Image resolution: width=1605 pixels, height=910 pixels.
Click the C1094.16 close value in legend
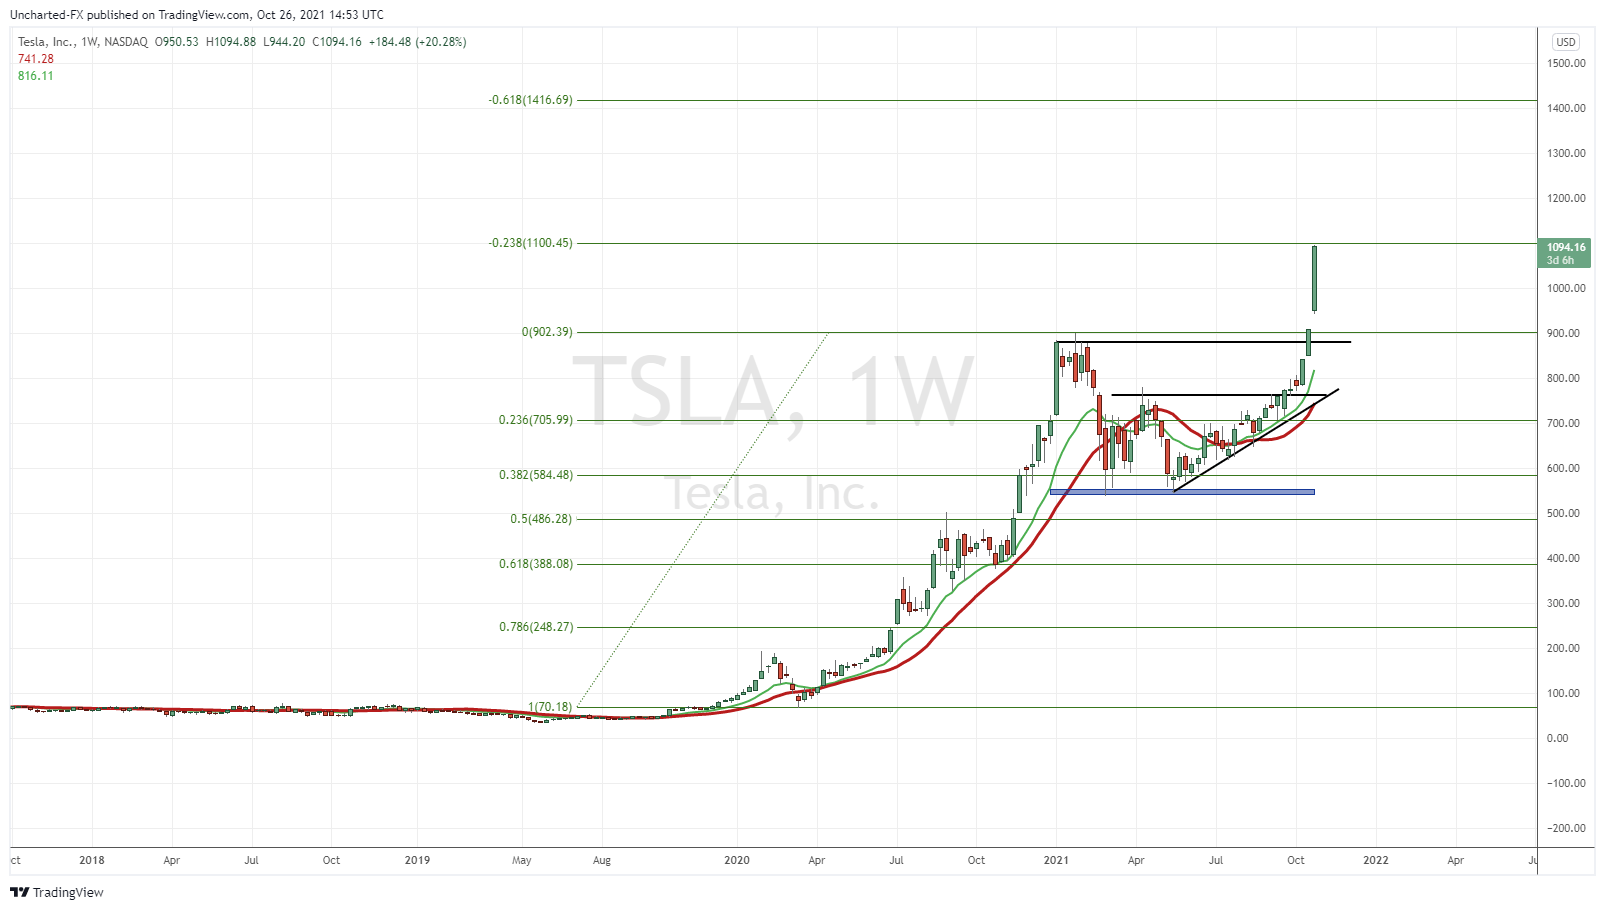tap(337, 42)
